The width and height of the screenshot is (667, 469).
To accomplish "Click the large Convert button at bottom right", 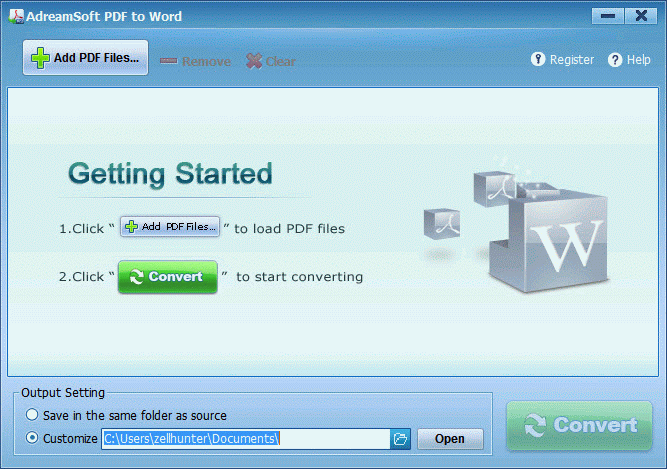I will pyautogui.click(x=579, y=426).
